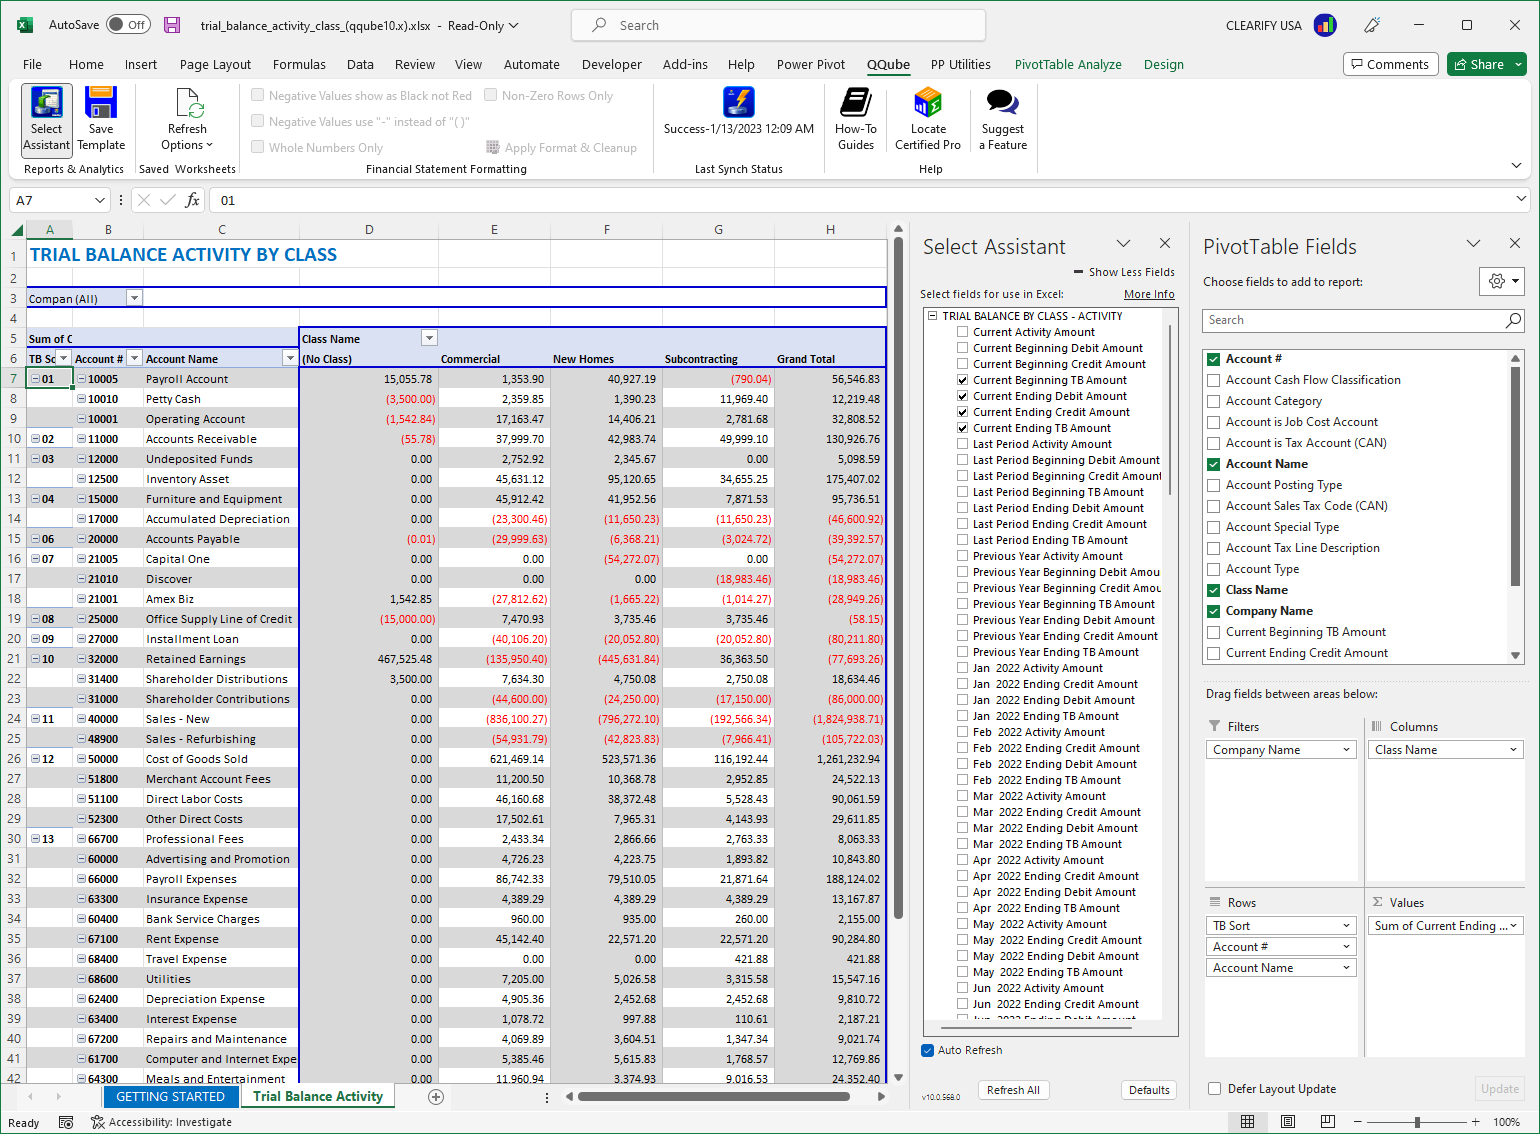Image resolution: width=1540 pixels, height=1134 pixels.
Task: Open PivotTable Fields tools gear menu
Action: pyautogui.click(x=1501, y=281)
